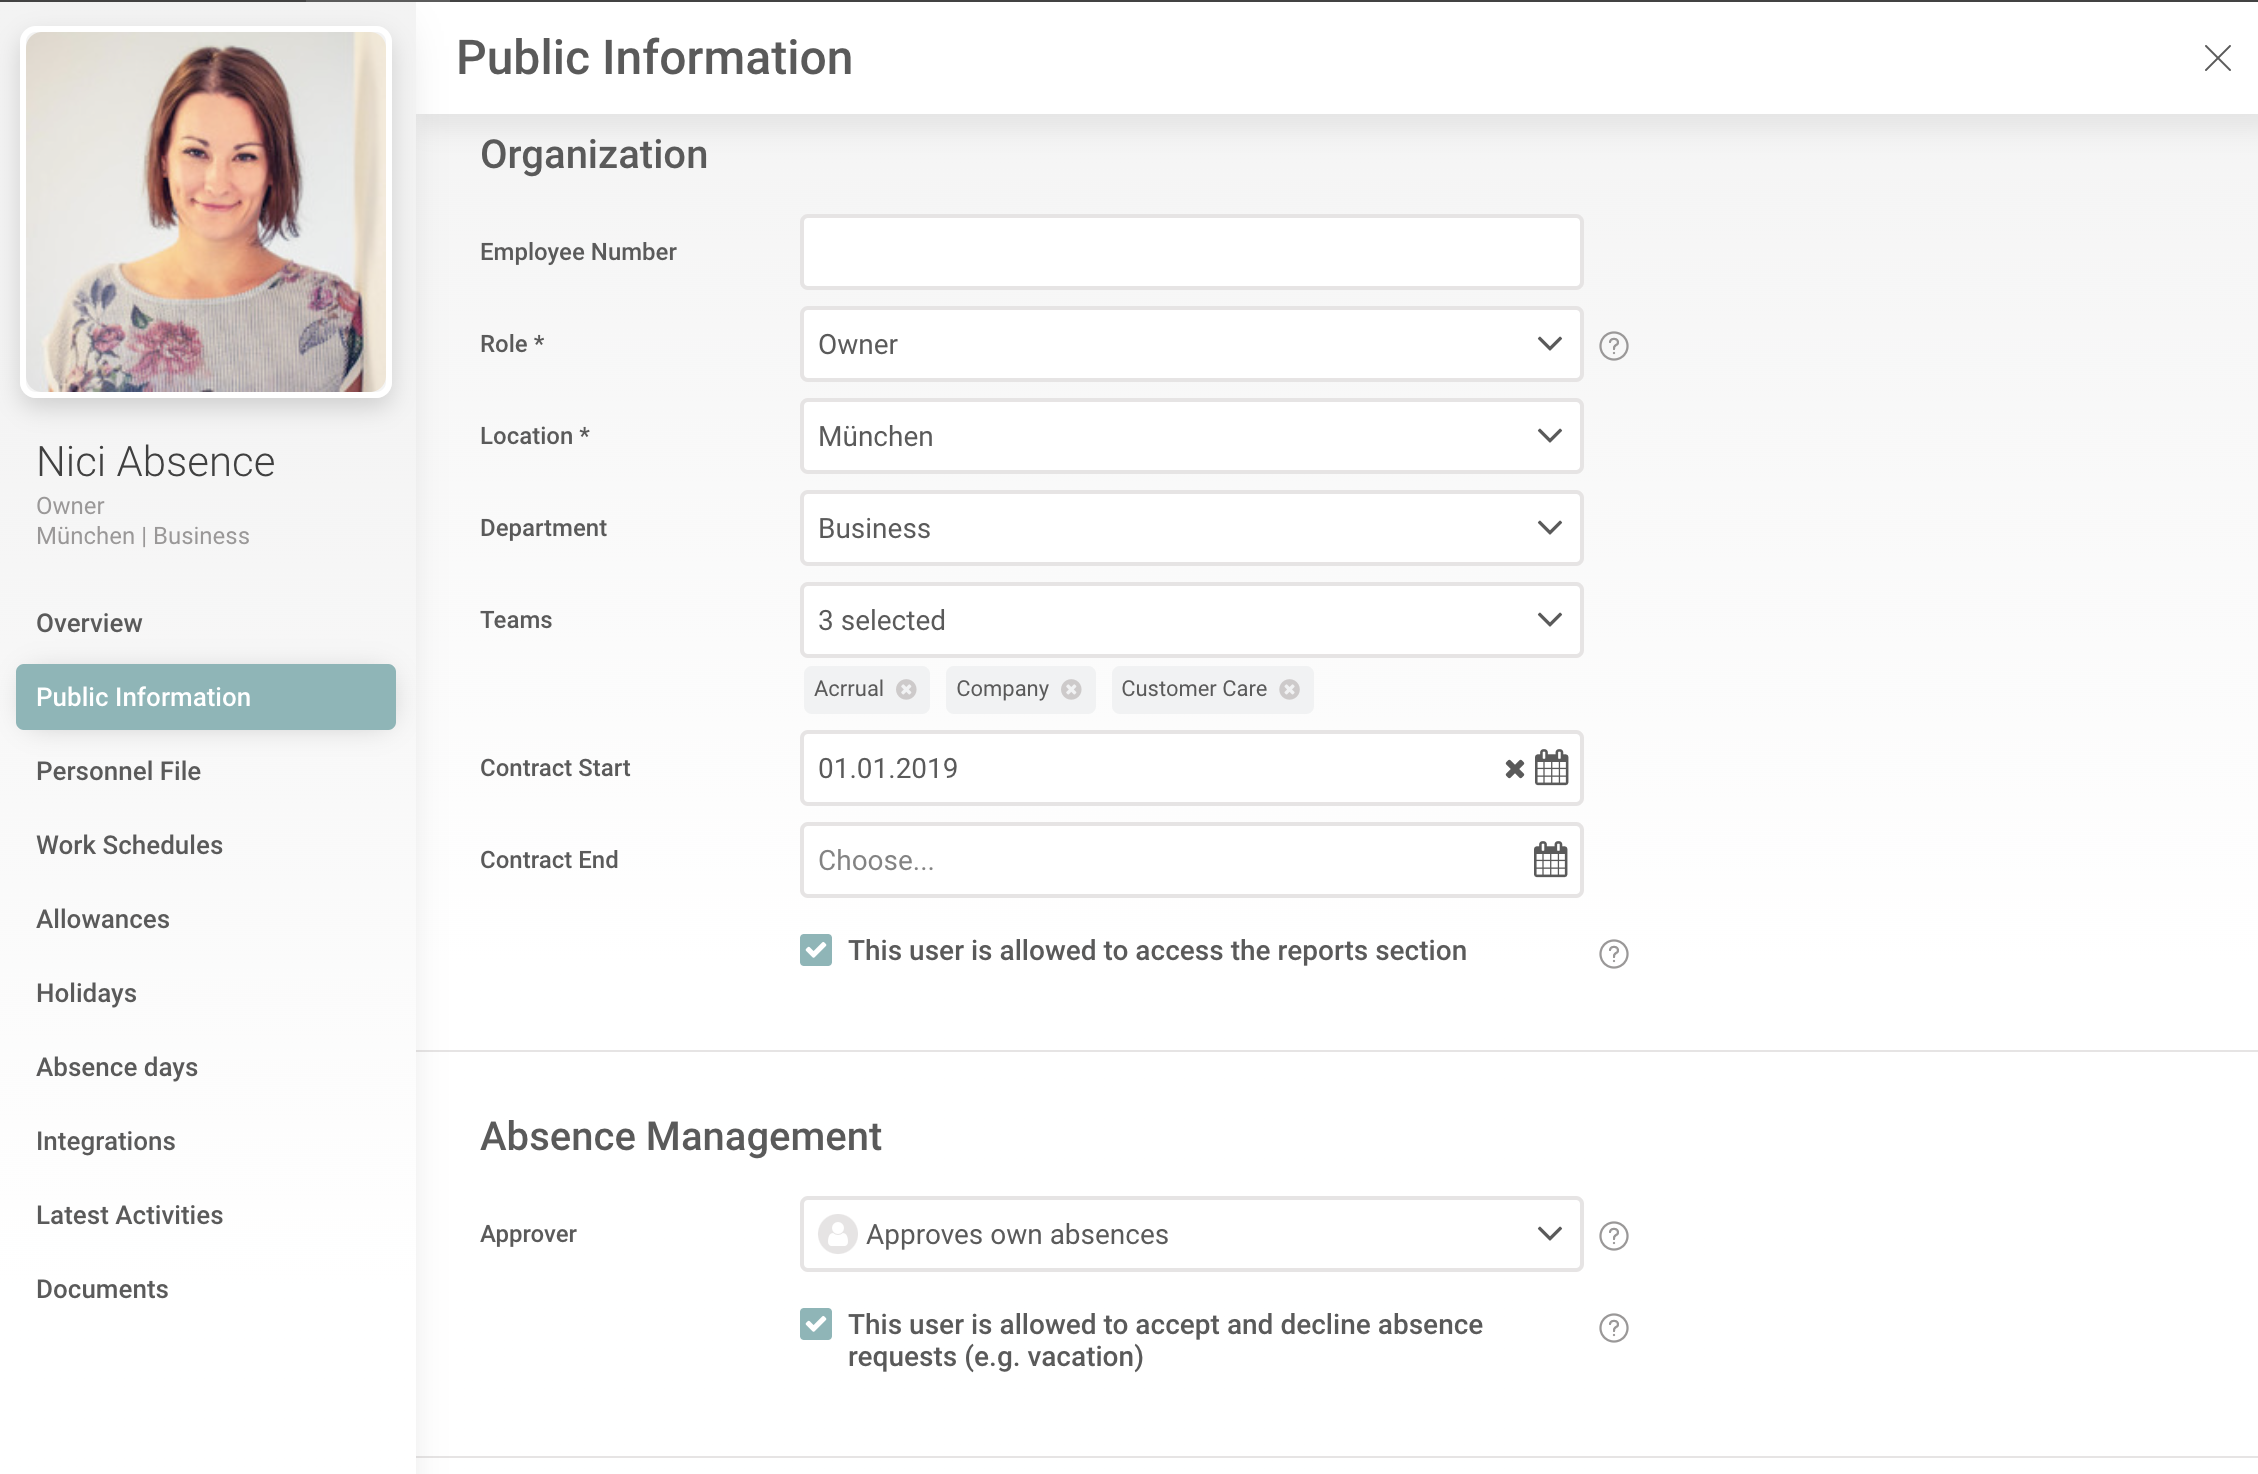Viewport: 2258px width, 1474px height.
Task: Open the Latest Activities section
Action: [129, 1215]
